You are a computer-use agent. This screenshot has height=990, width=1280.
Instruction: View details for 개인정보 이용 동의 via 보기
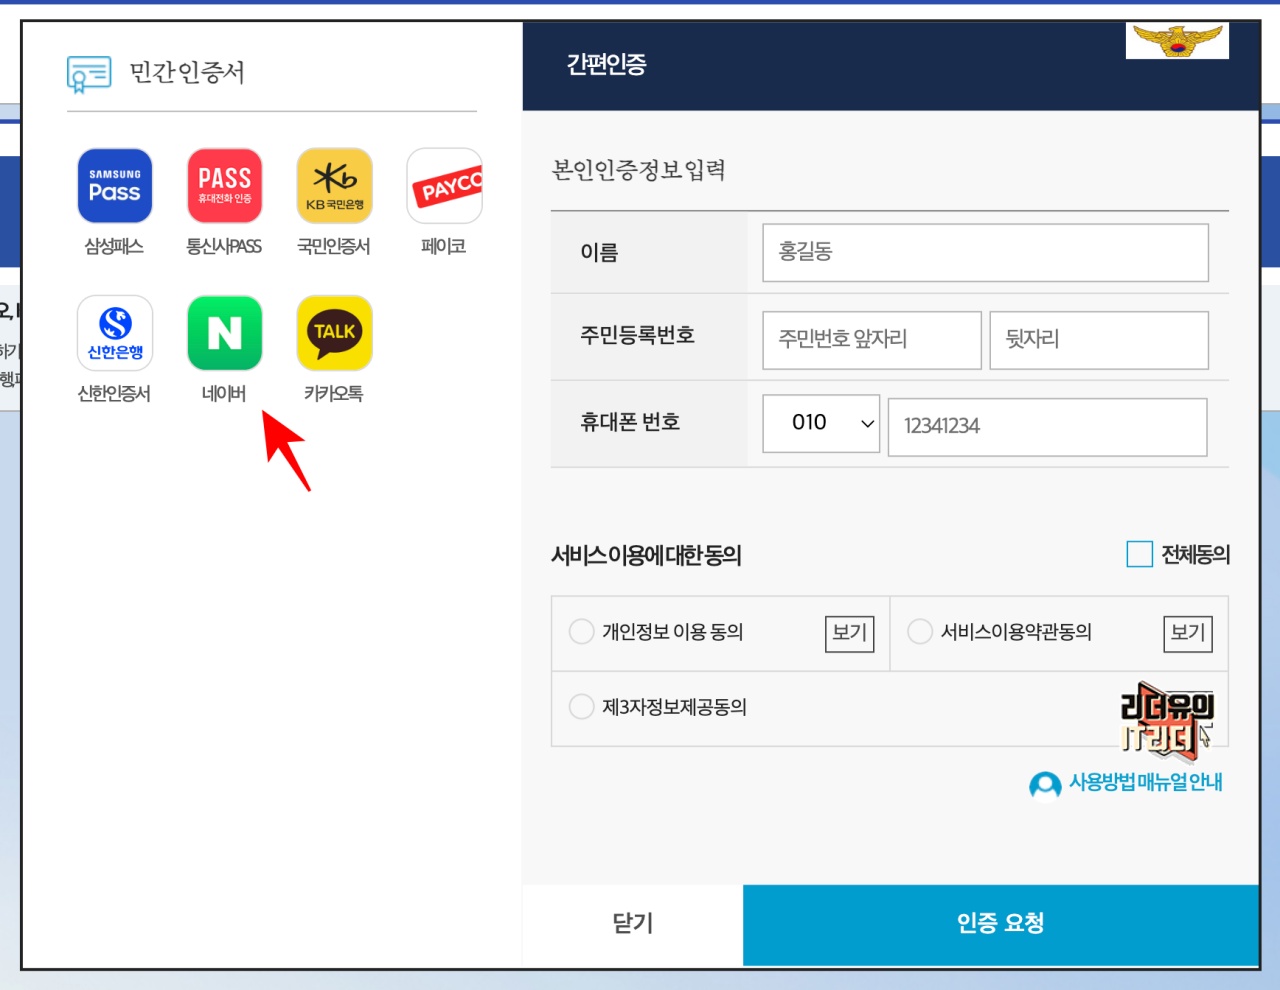(850, 633)
